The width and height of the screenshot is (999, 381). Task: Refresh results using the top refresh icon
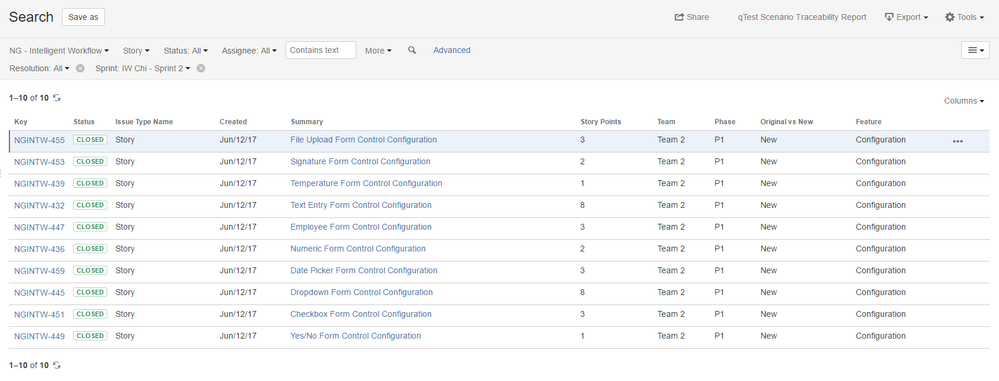57,98
